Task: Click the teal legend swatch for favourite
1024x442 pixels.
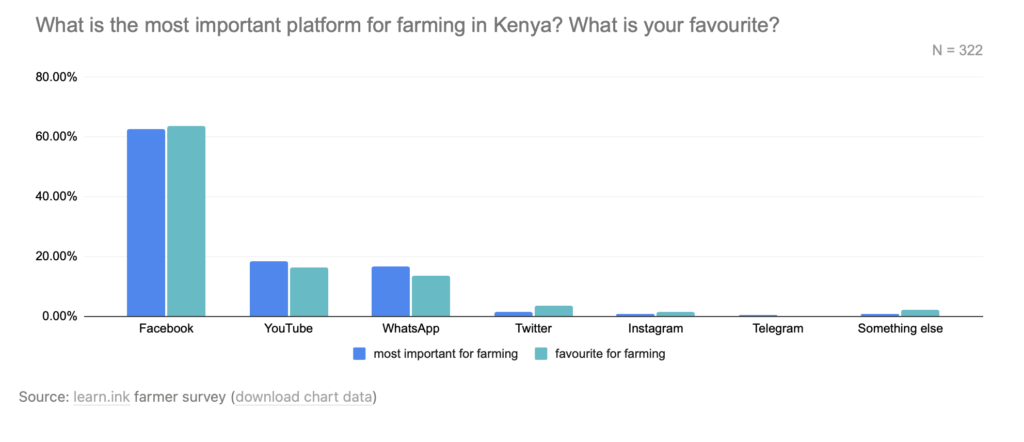Action: 541,354
